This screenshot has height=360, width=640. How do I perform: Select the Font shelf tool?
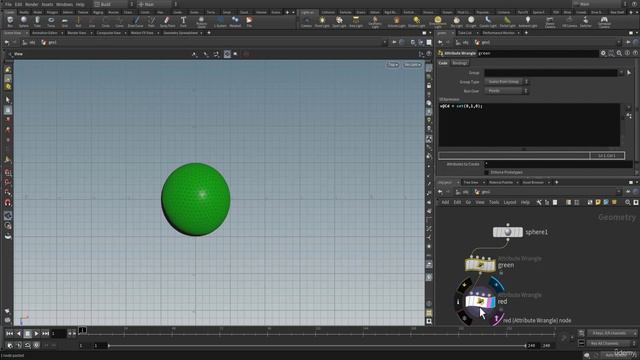click(x=183, y=22)
